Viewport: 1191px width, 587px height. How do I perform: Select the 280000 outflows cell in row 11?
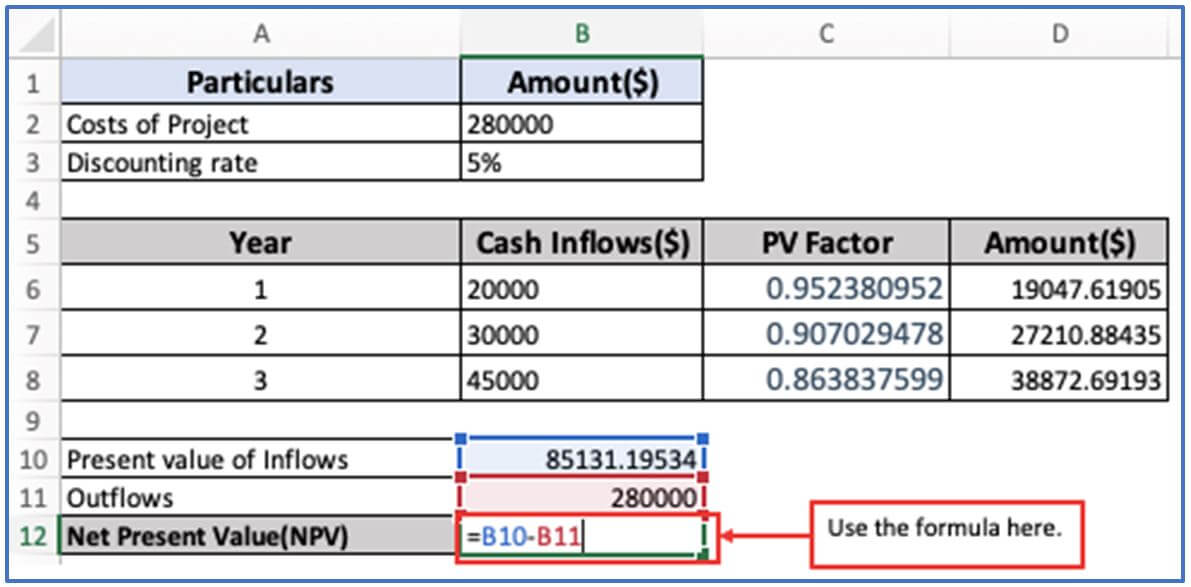point(582,497)
